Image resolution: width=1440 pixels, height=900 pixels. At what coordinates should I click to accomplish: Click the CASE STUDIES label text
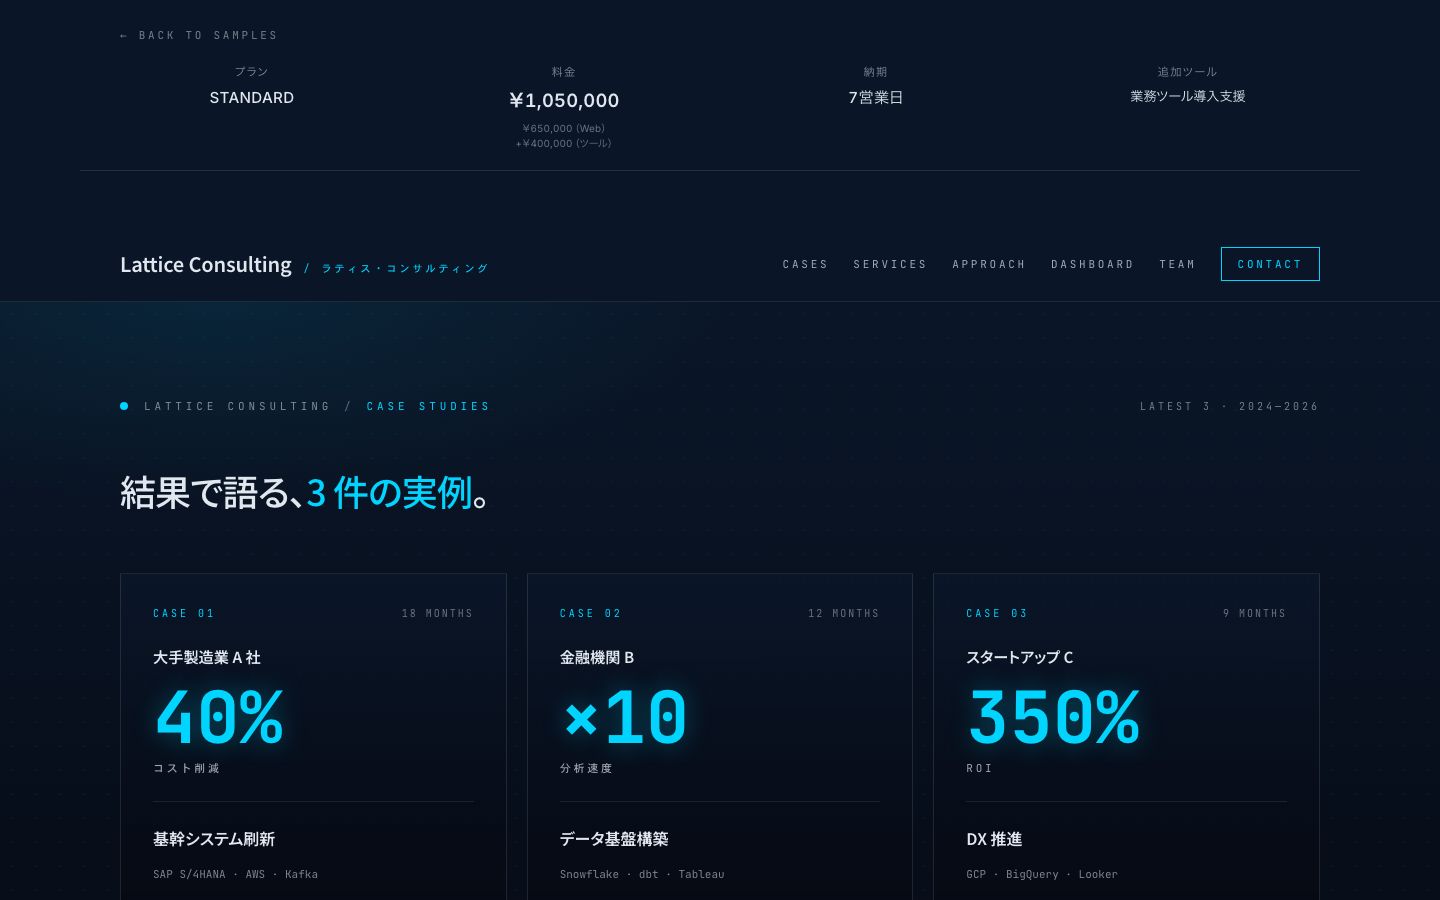click(x=428, y=406)
